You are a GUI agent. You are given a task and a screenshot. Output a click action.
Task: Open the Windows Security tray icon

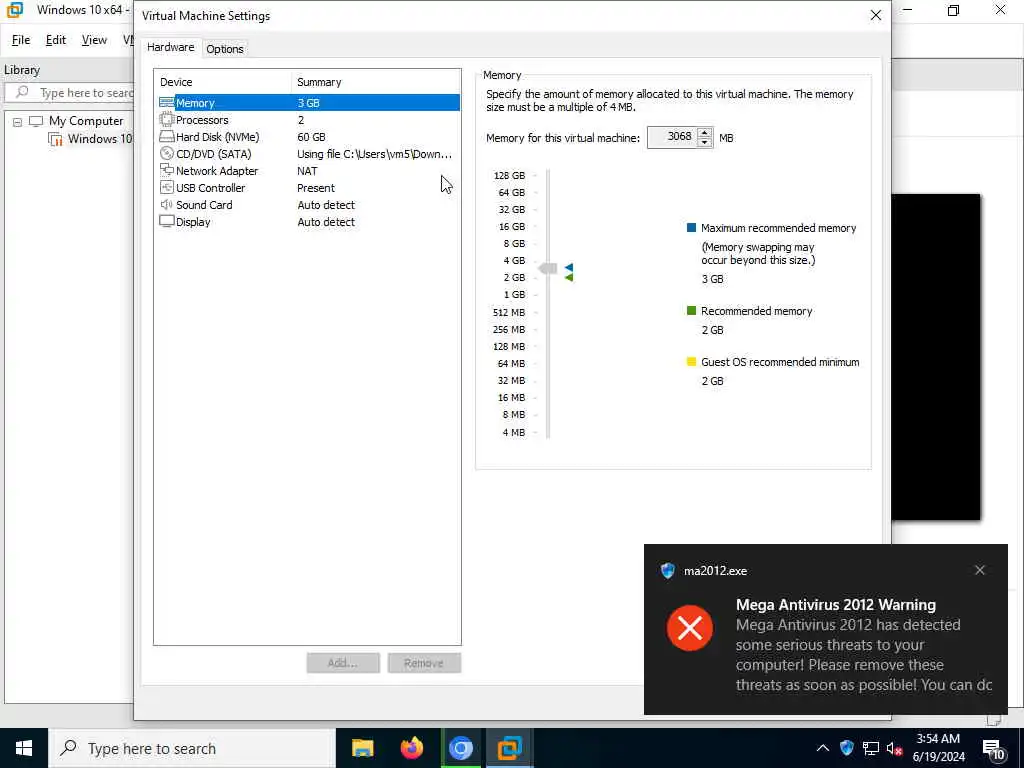click(847, 748)
